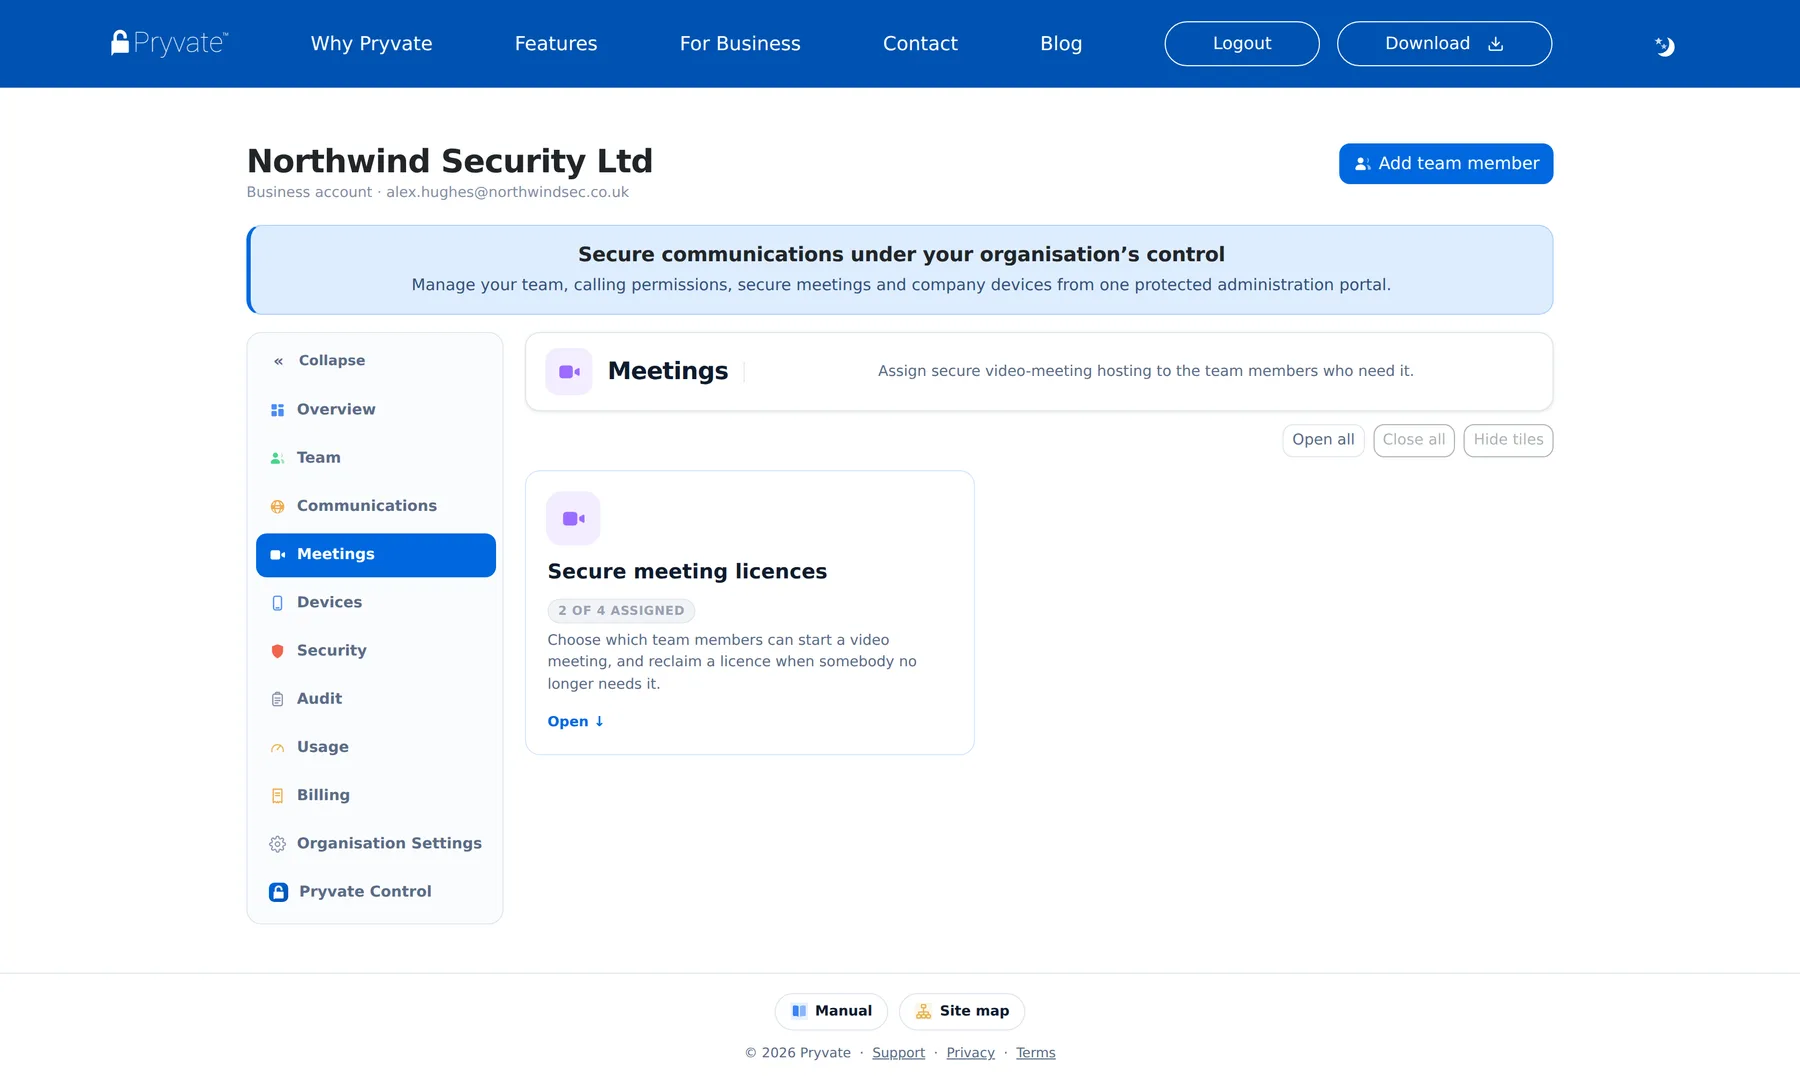Viewport: 1800px width, 1085px height.
Task: Switch to Security section
Action: [x=376, y=651]
